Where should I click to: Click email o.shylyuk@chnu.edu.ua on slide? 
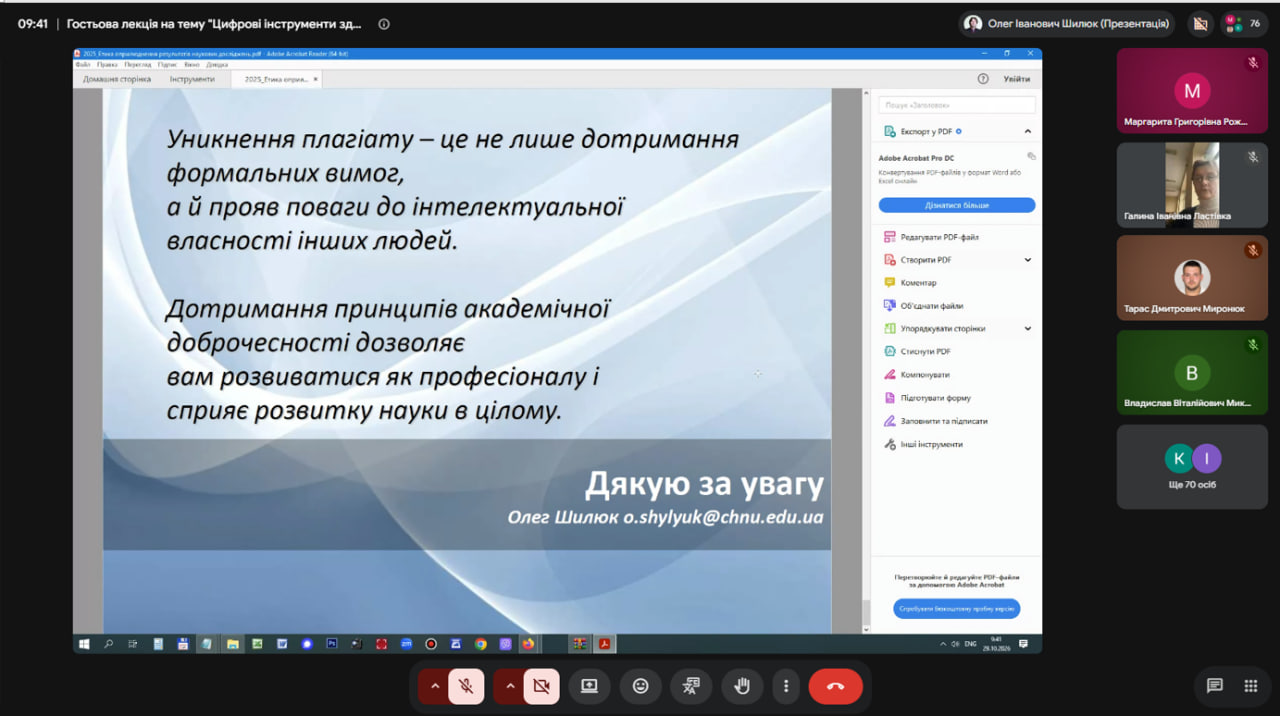tap(724, 517)
